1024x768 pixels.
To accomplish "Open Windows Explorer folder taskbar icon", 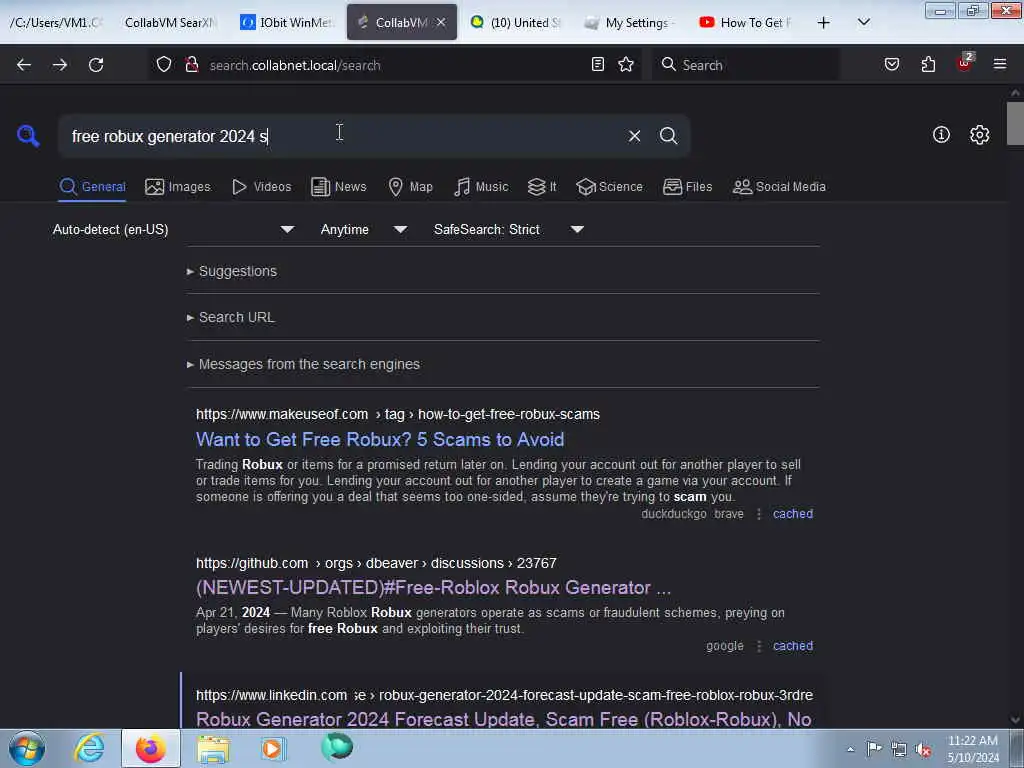I will point(213,749).
